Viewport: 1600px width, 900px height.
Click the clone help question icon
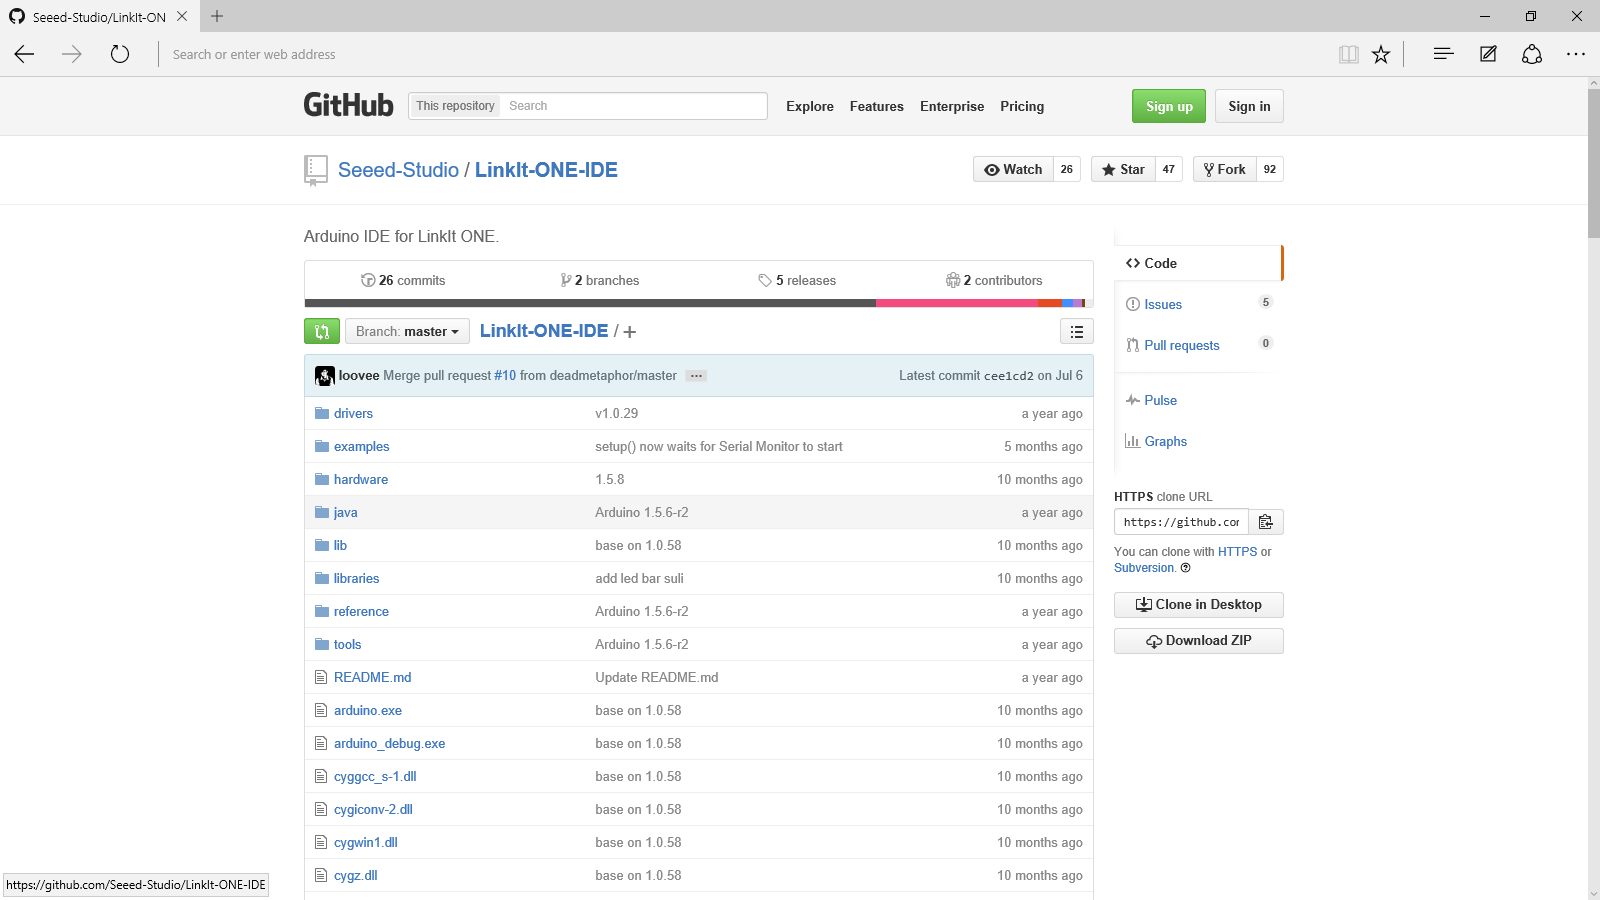pos(1186,568)
